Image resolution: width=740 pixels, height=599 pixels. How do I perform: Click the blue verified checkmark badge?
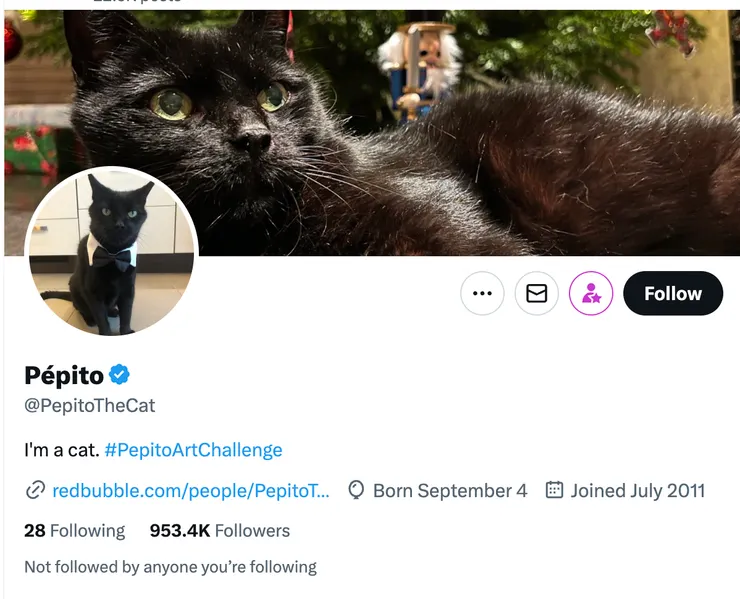pos(120,375)
